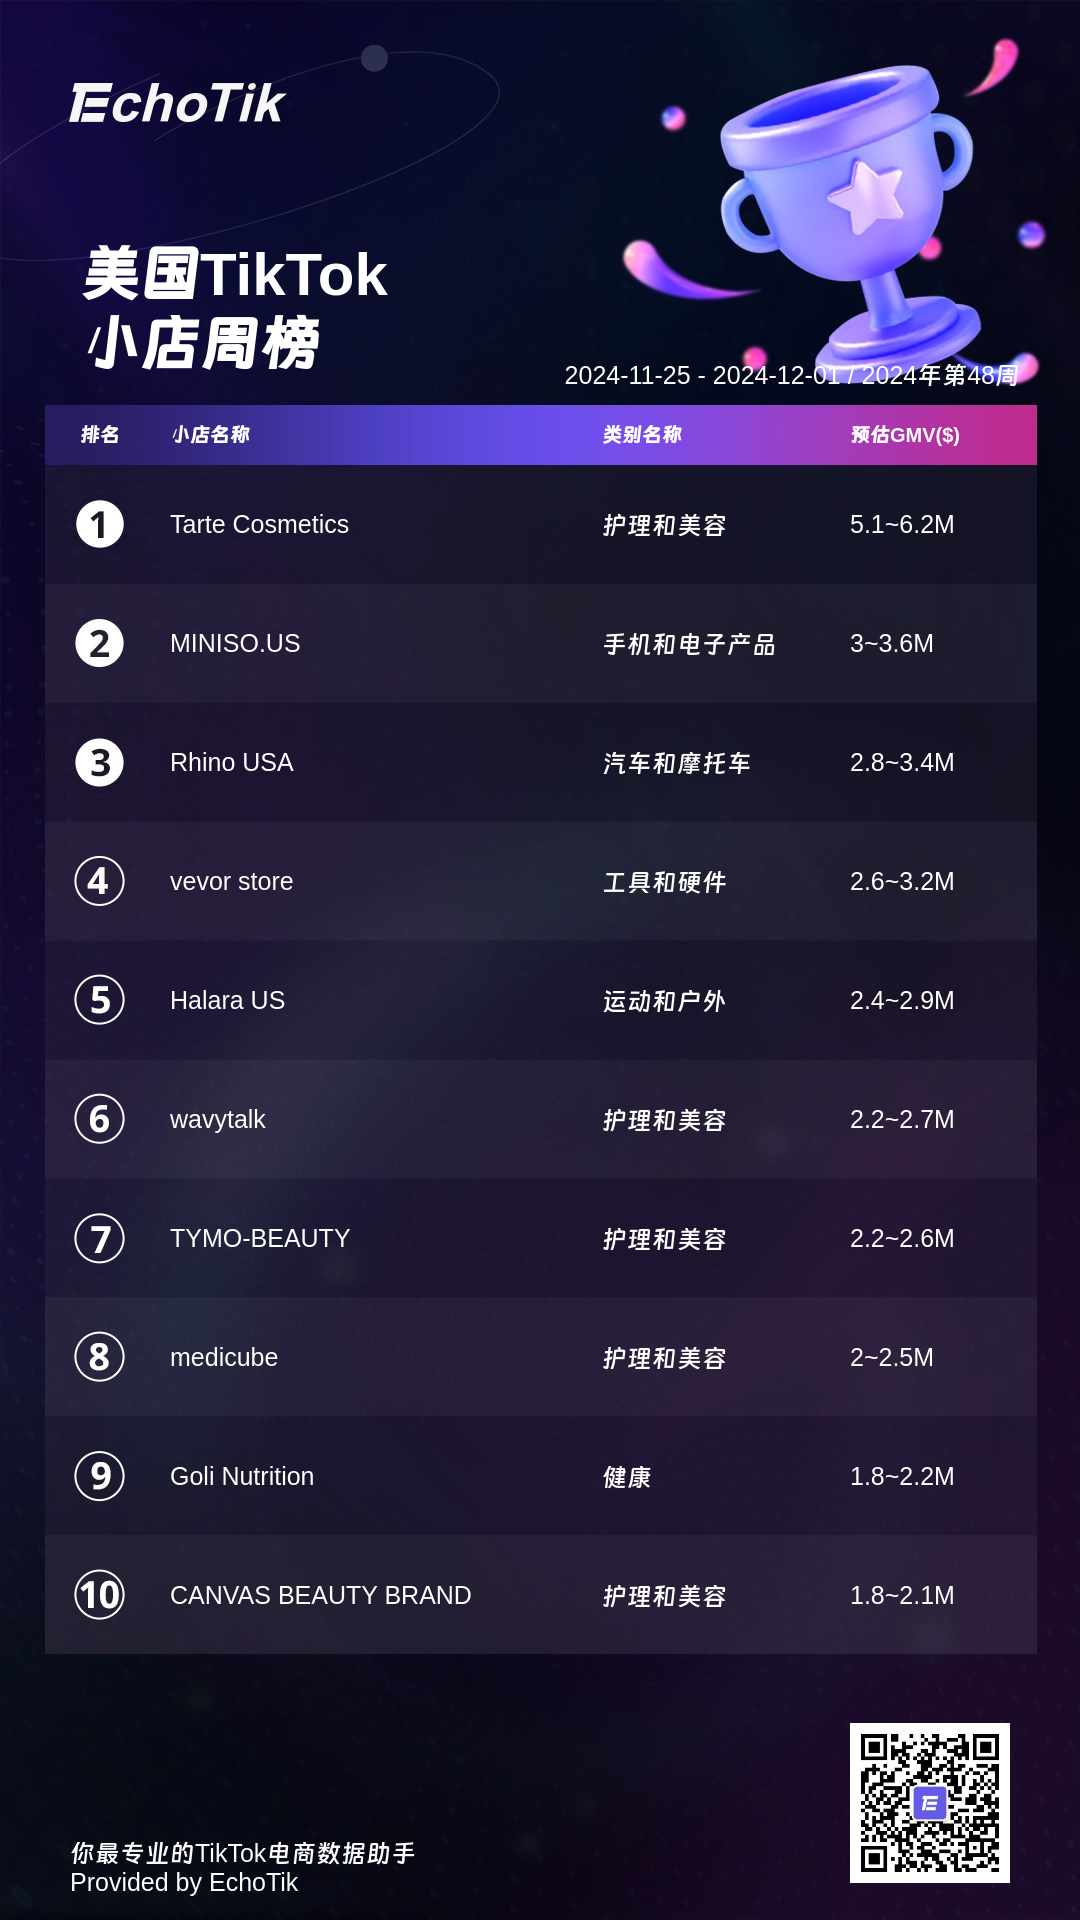Open the Tarte Cosmetics shop name

pyautogui.click(x=259, y=524)
